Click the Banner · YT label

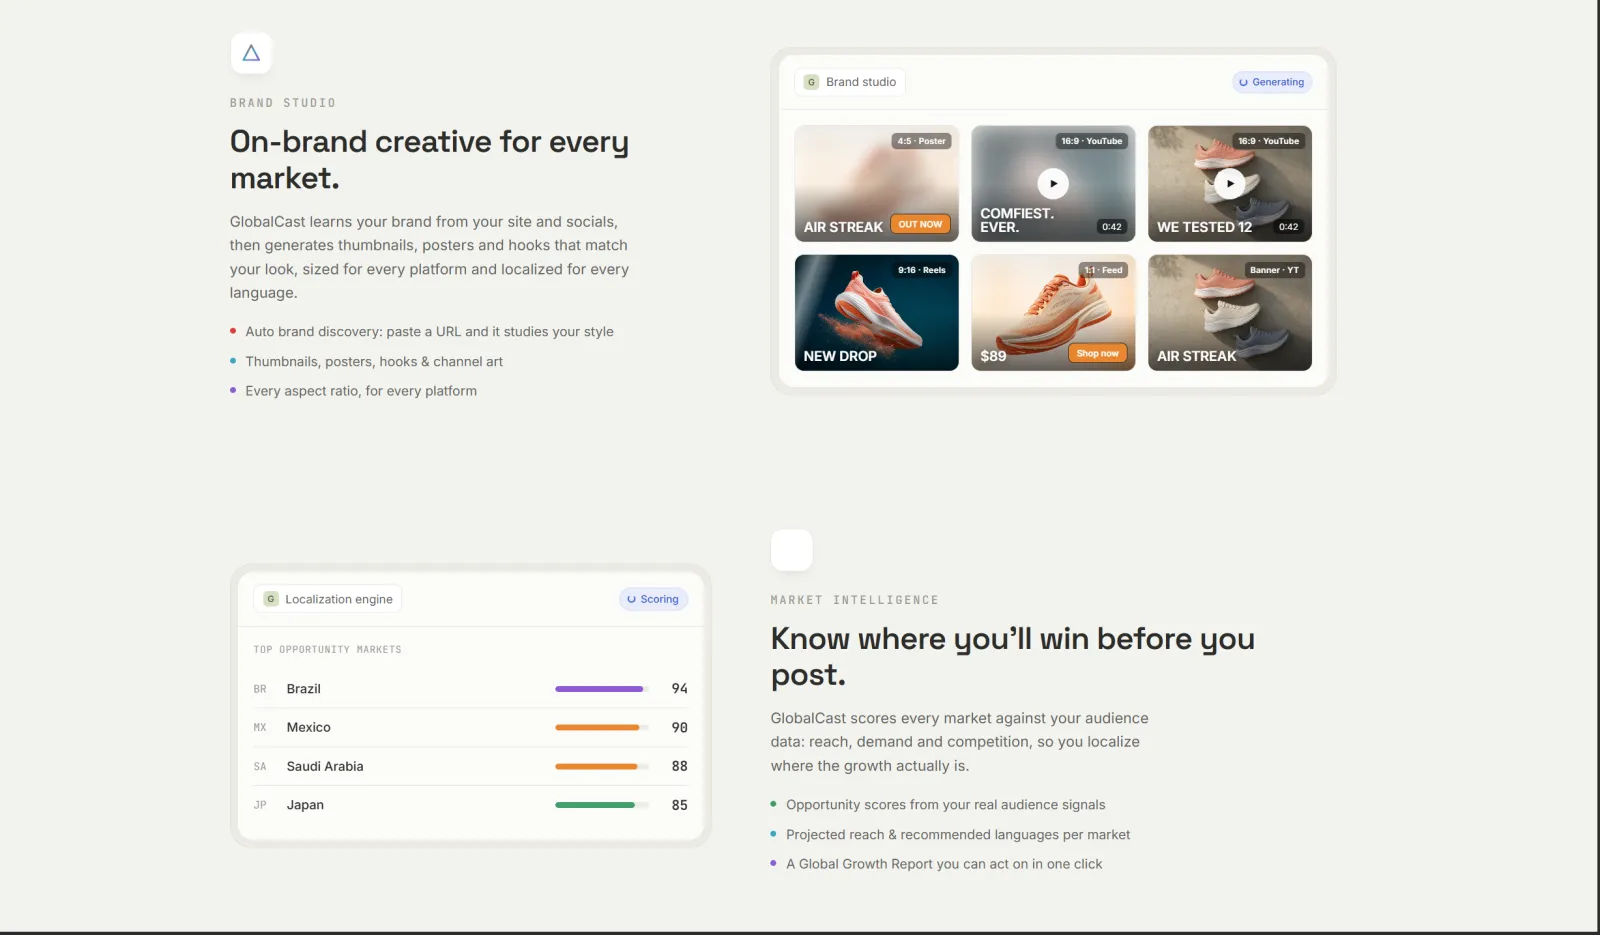tap(1274, 270)
